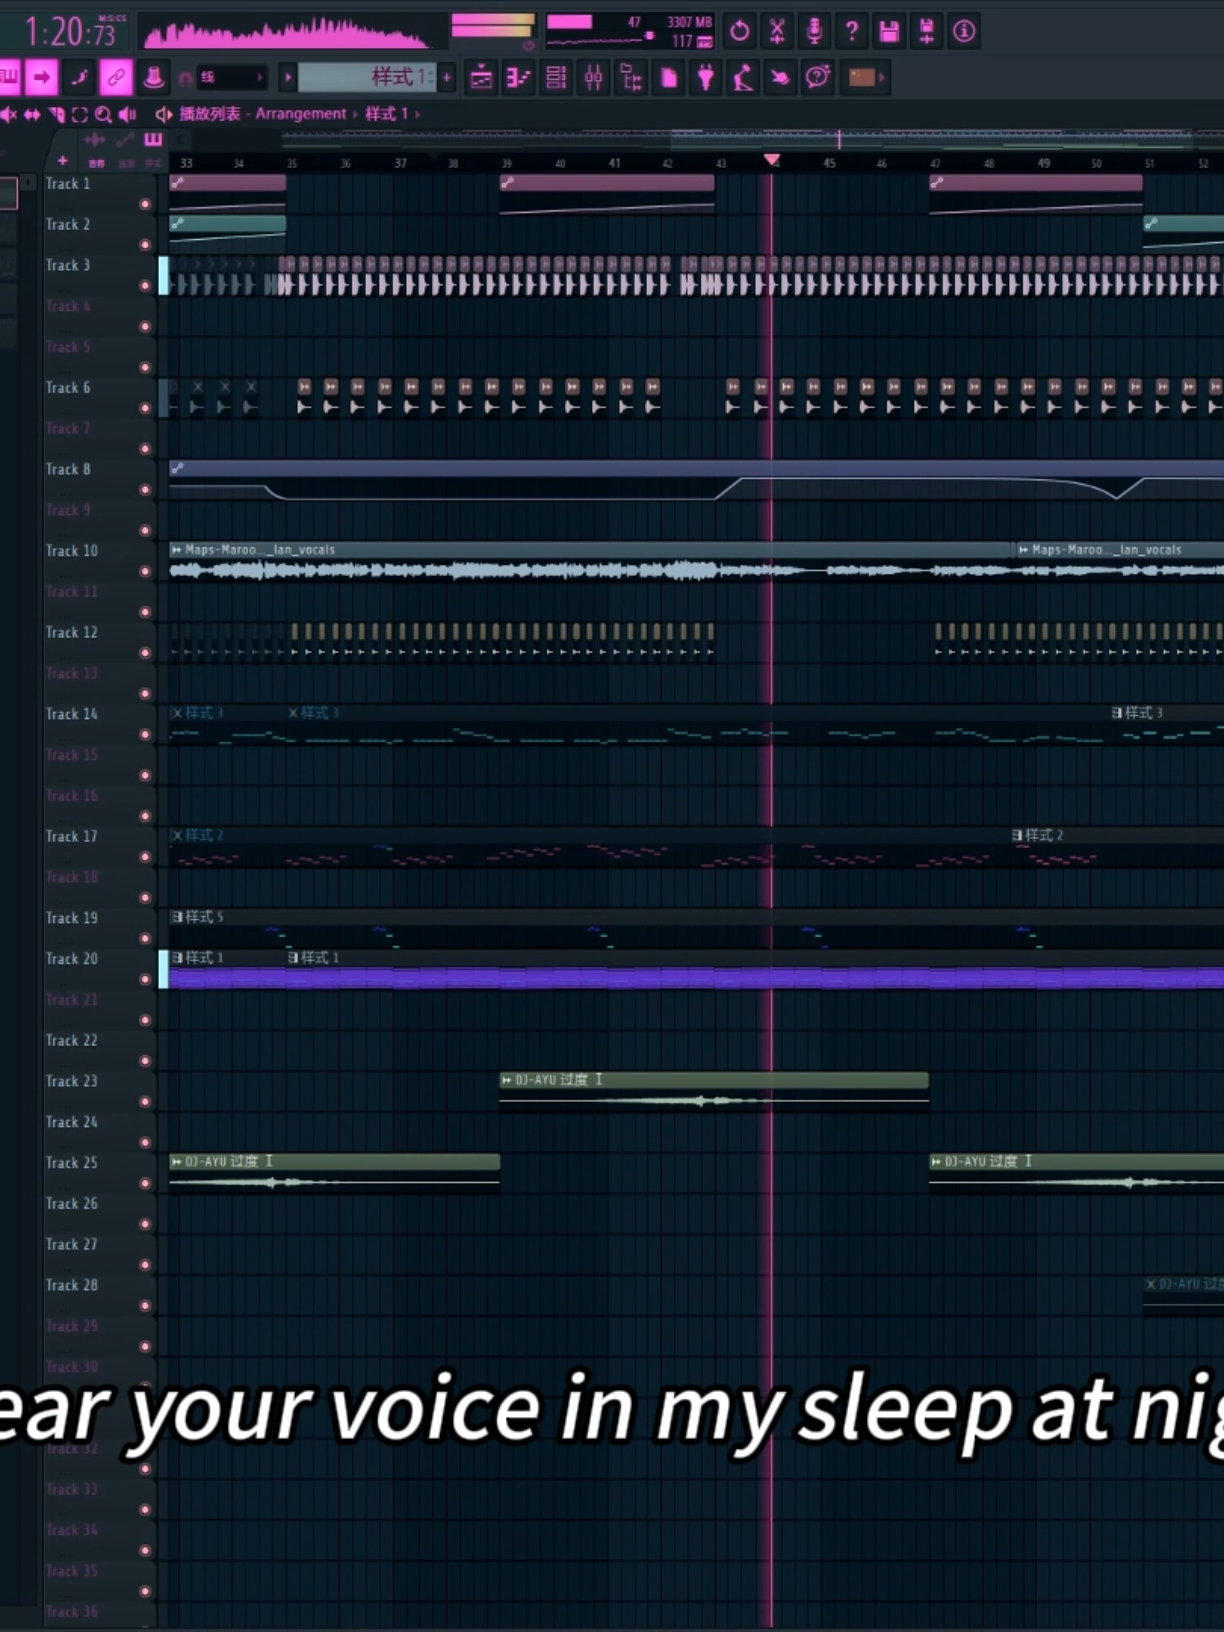Image resolution: width=1224 pixels, height=1632 pixels.
Task: Switch picker to the pattern keyboard tab
Action: (x=153, y=140)
